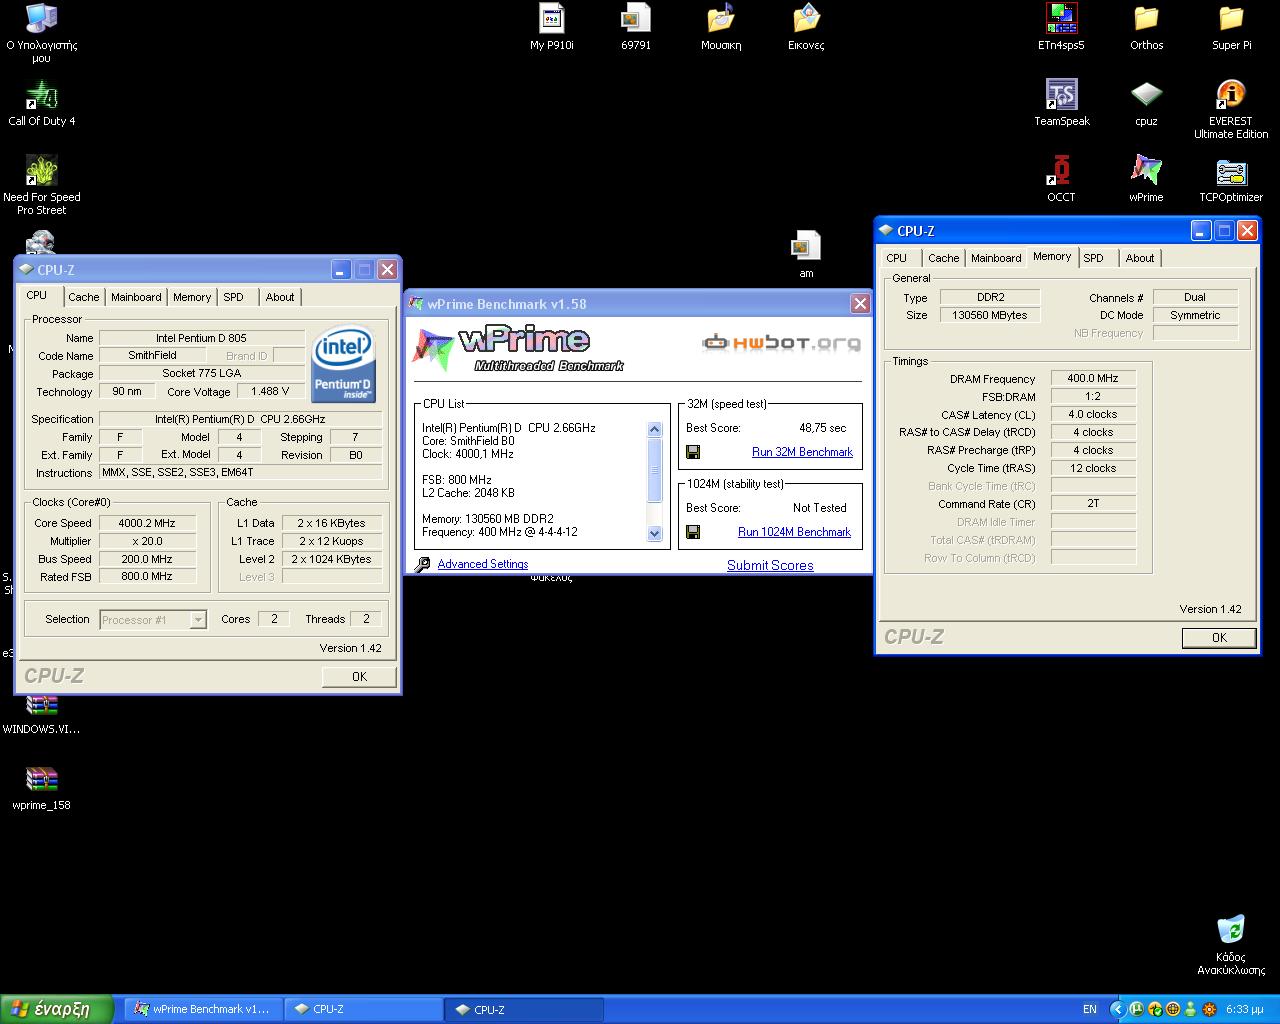This screenshot has width=1280, height=1024.
Task: Launch the OCCT shortcut
Action: 1061,179
